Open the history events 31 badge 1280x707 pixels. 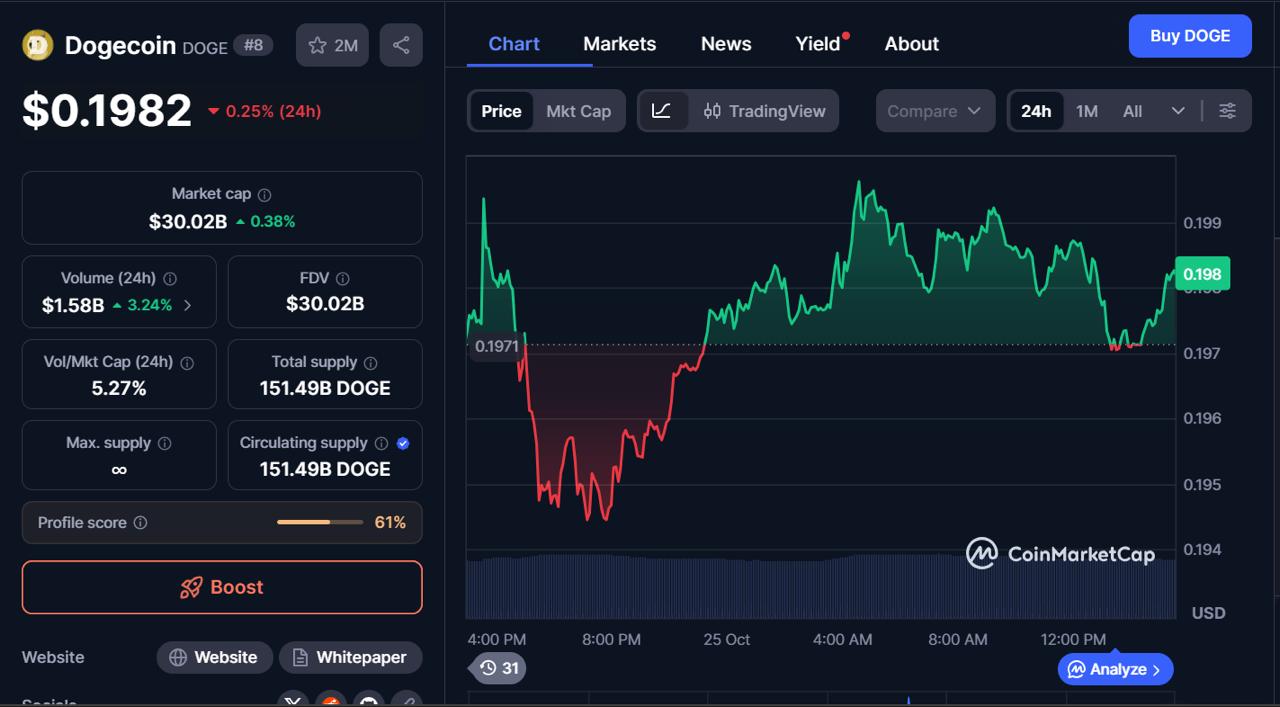coord(498,668)
